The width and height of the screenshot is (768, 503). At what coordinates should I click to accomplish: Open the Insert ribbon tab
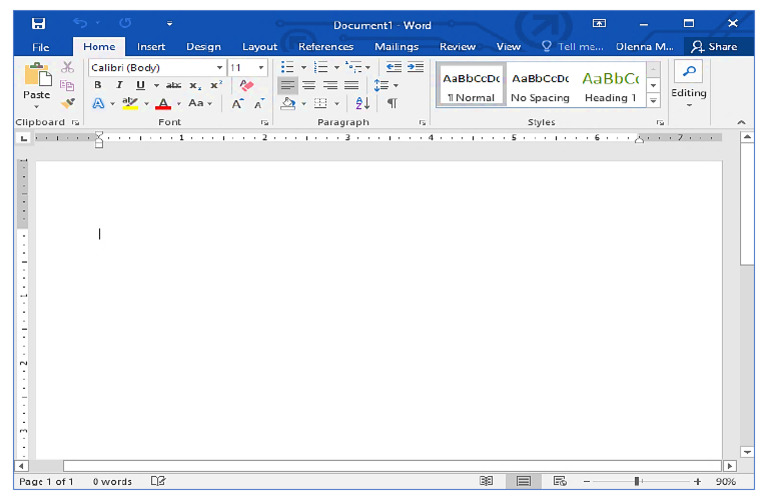click(151, 46)
